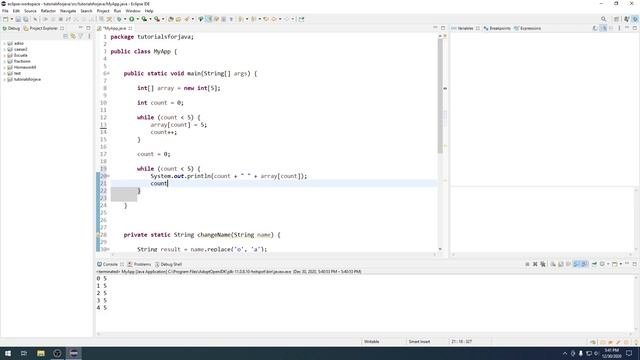Switch to the Breakpoints tab
Viewport: 640px width, 360px height.
tap(497, 28)
